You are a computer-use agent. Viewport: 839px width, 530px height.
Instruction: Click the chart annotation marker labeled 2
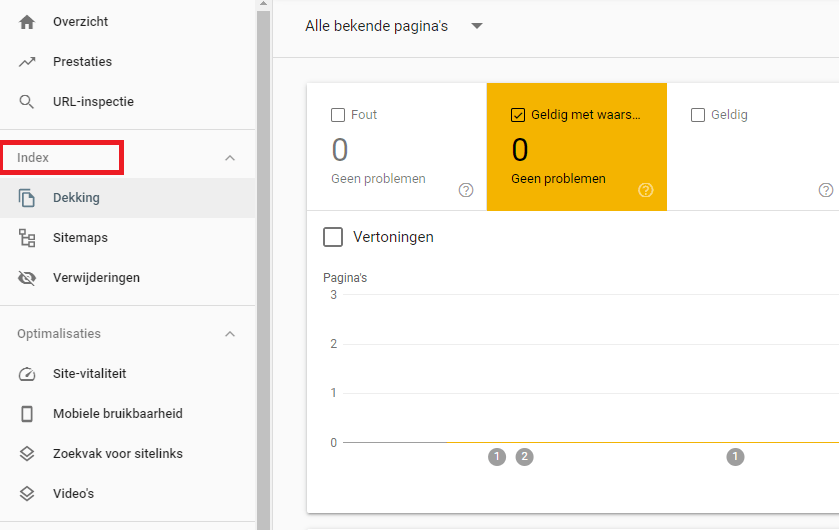525,457
